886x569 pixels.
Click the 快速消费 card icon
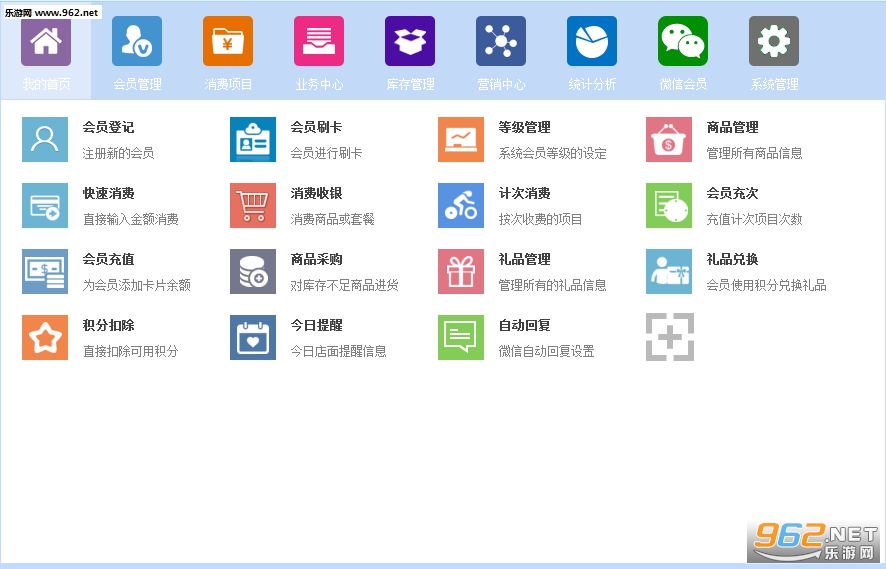45,205
